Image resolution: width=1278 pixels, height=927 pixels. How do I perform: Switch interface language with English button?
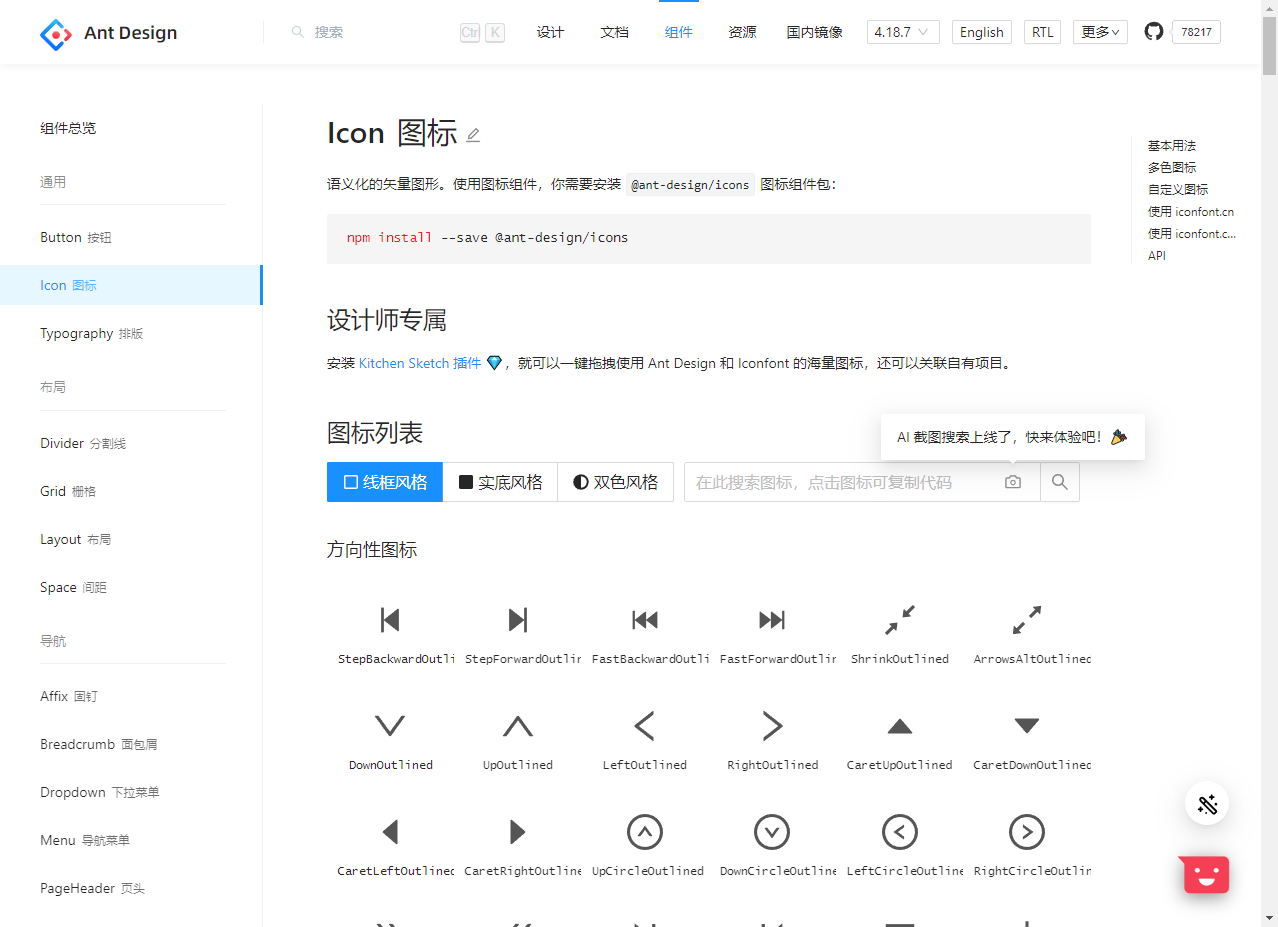[x=981, y=31]
